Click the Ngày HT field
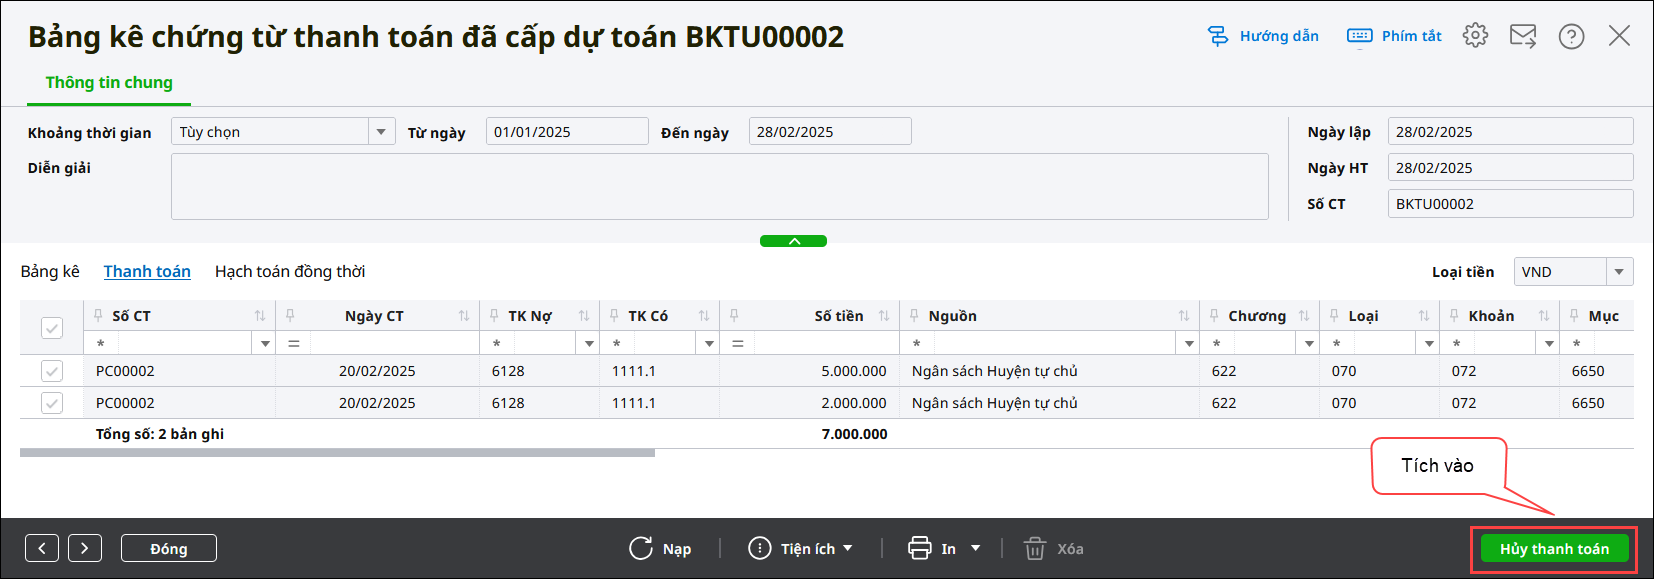This screenshot has height=579, width=1654. [1511, 168]
